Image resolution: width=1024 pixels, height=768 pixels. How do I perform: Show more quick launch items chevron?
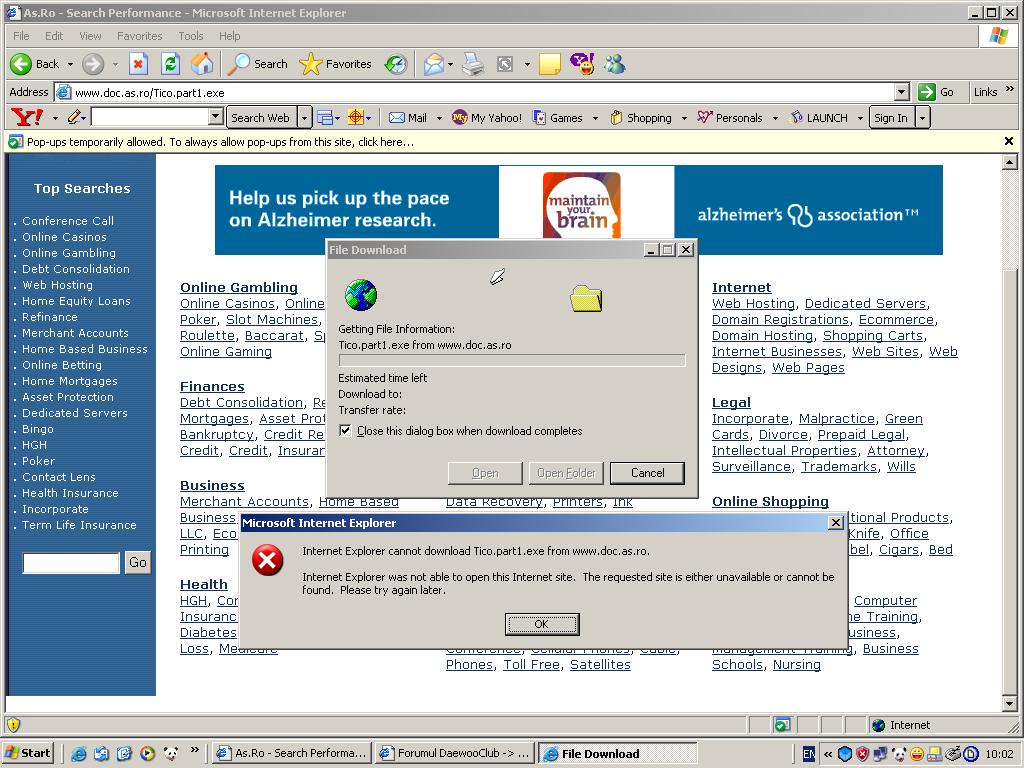[194, 750]
